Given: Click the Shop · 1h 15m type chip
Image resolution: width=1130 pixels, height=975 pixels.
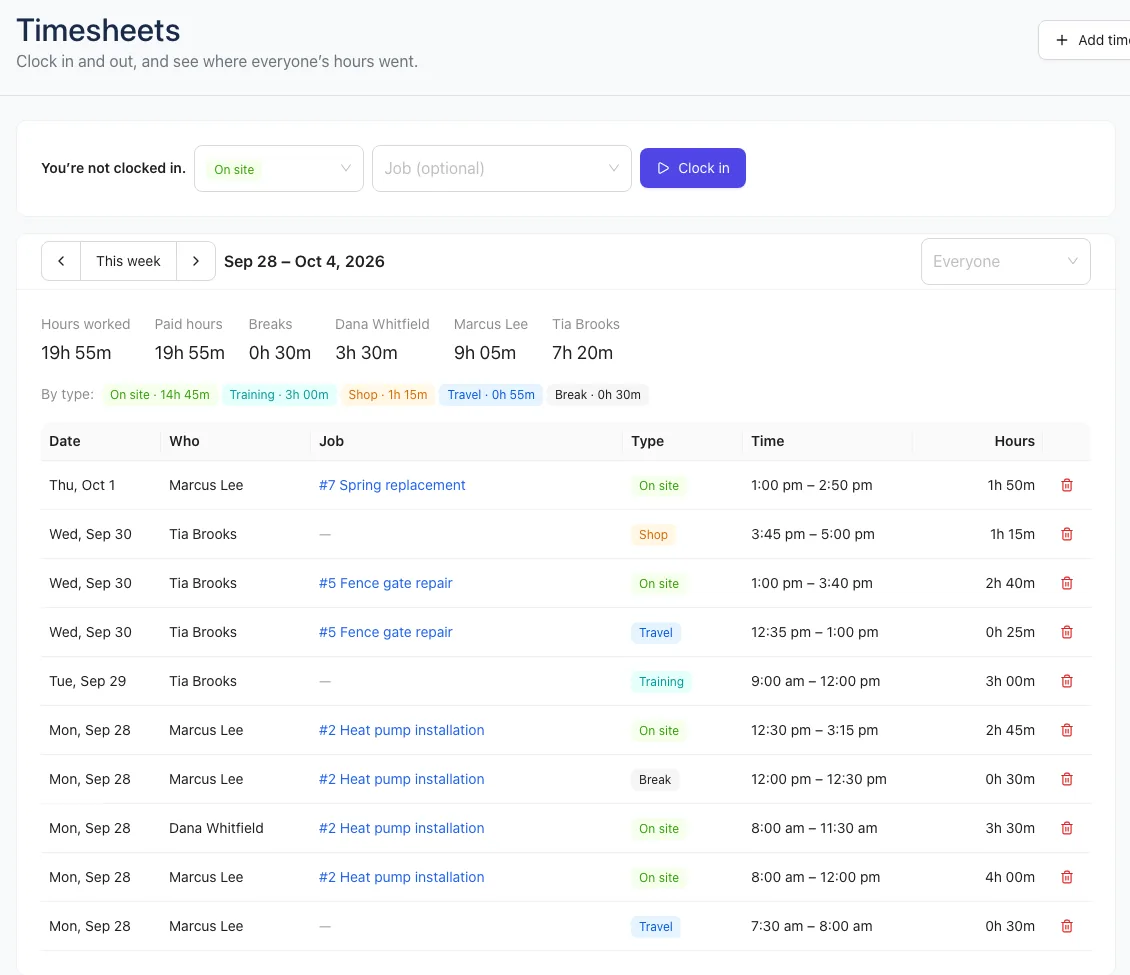Looking at the screenshot, I should [x=388, y=395].
